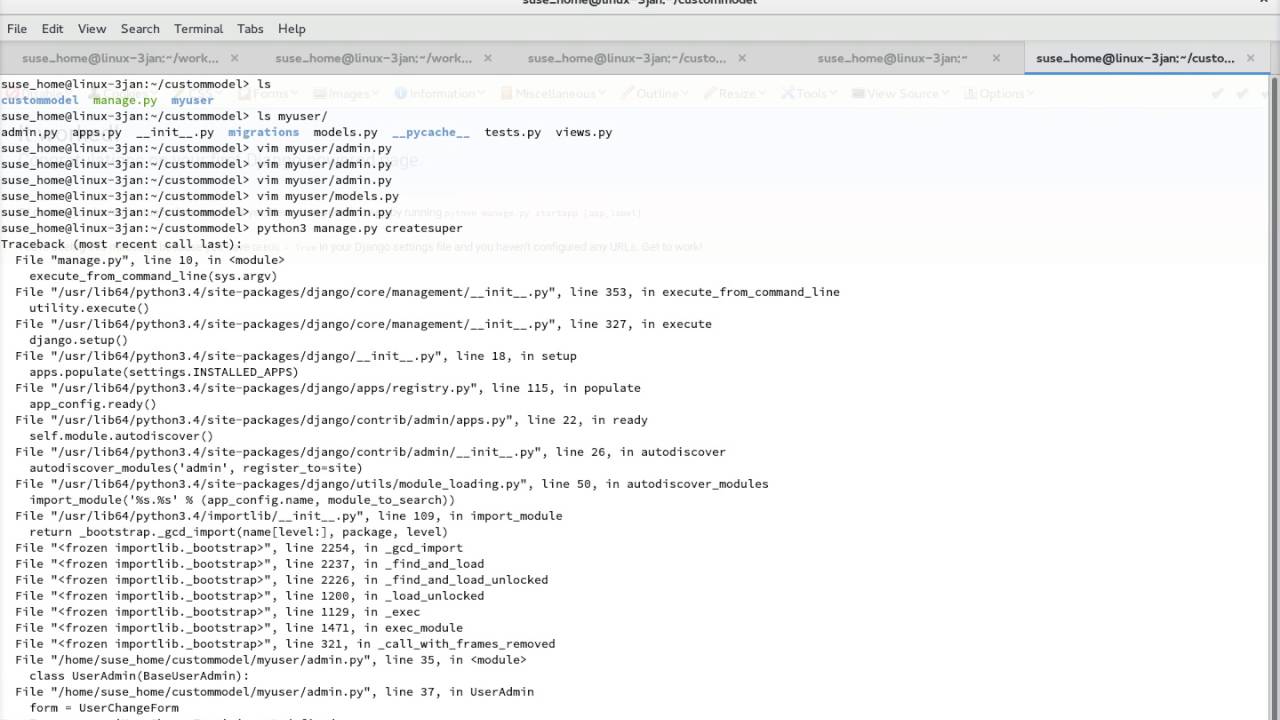Screen dimensions: 1280x720
Task: Click 'apps.populate(settings.INSTALLED_APPS)' line
Action: point(164,372)
